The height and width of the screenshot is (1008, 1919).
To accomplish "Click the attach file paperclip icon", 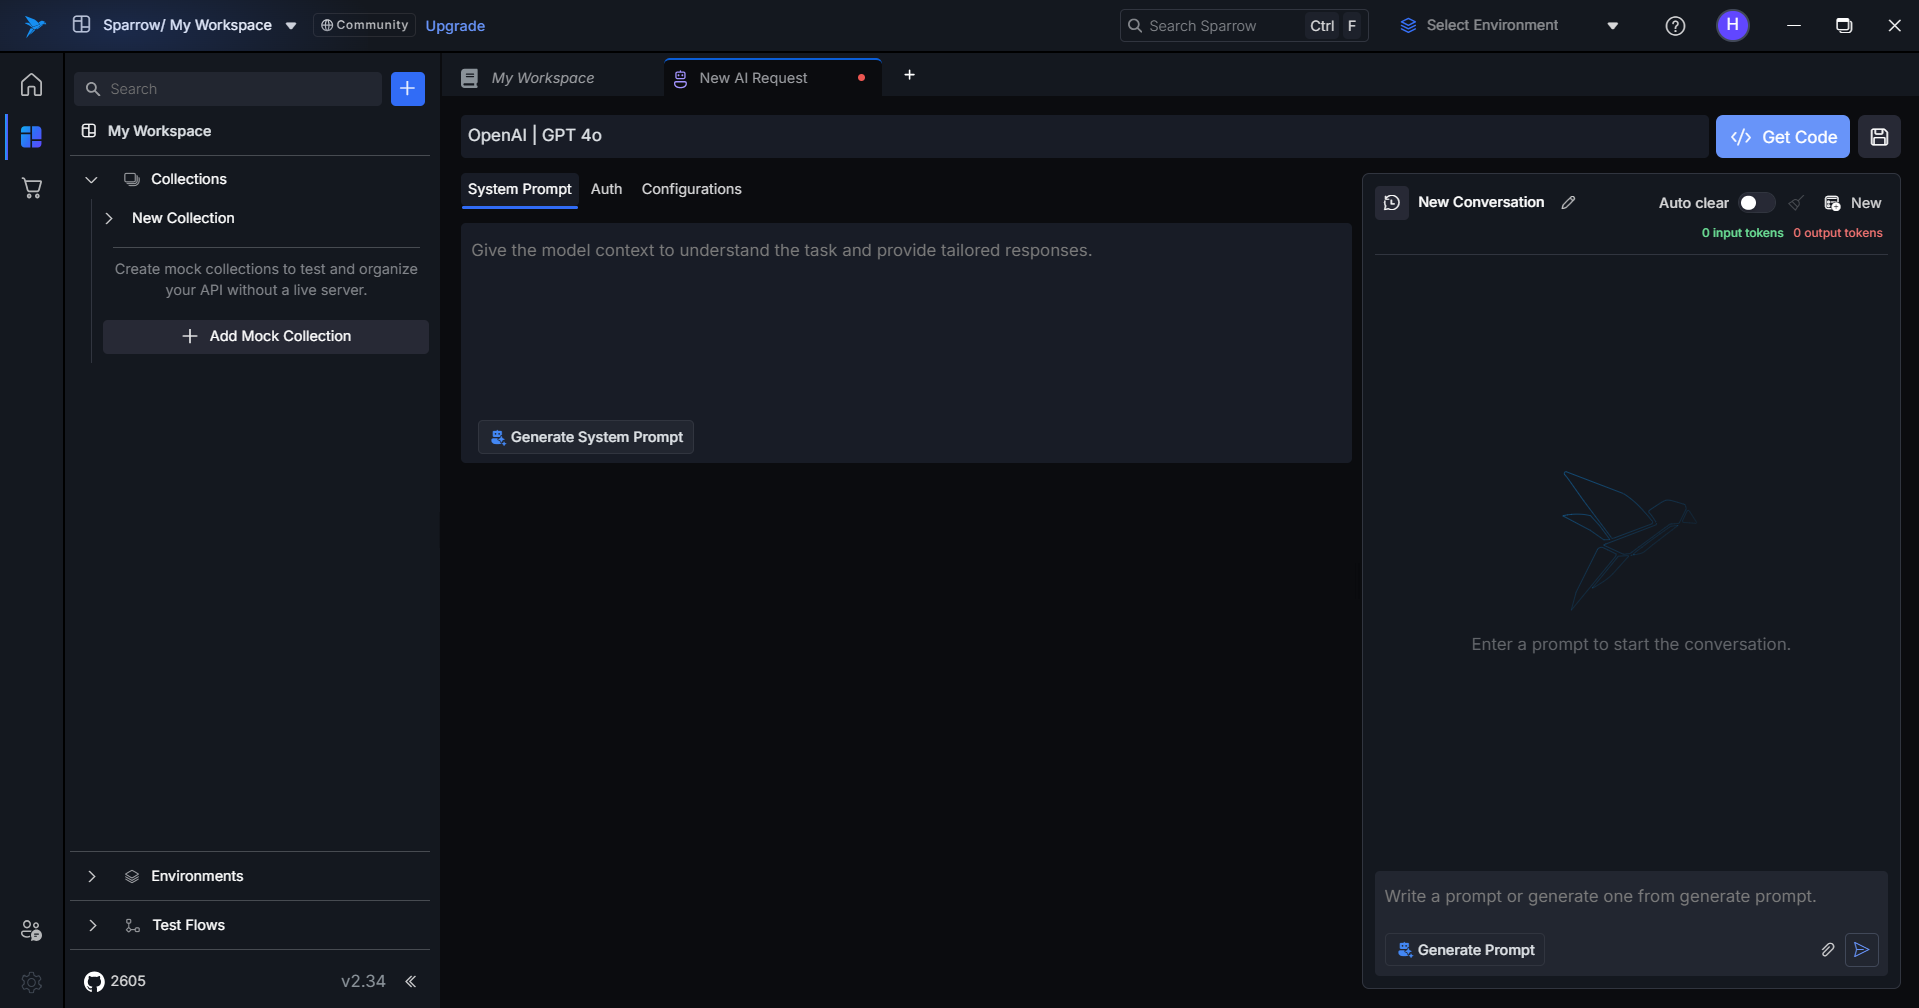I will 1827,950.
